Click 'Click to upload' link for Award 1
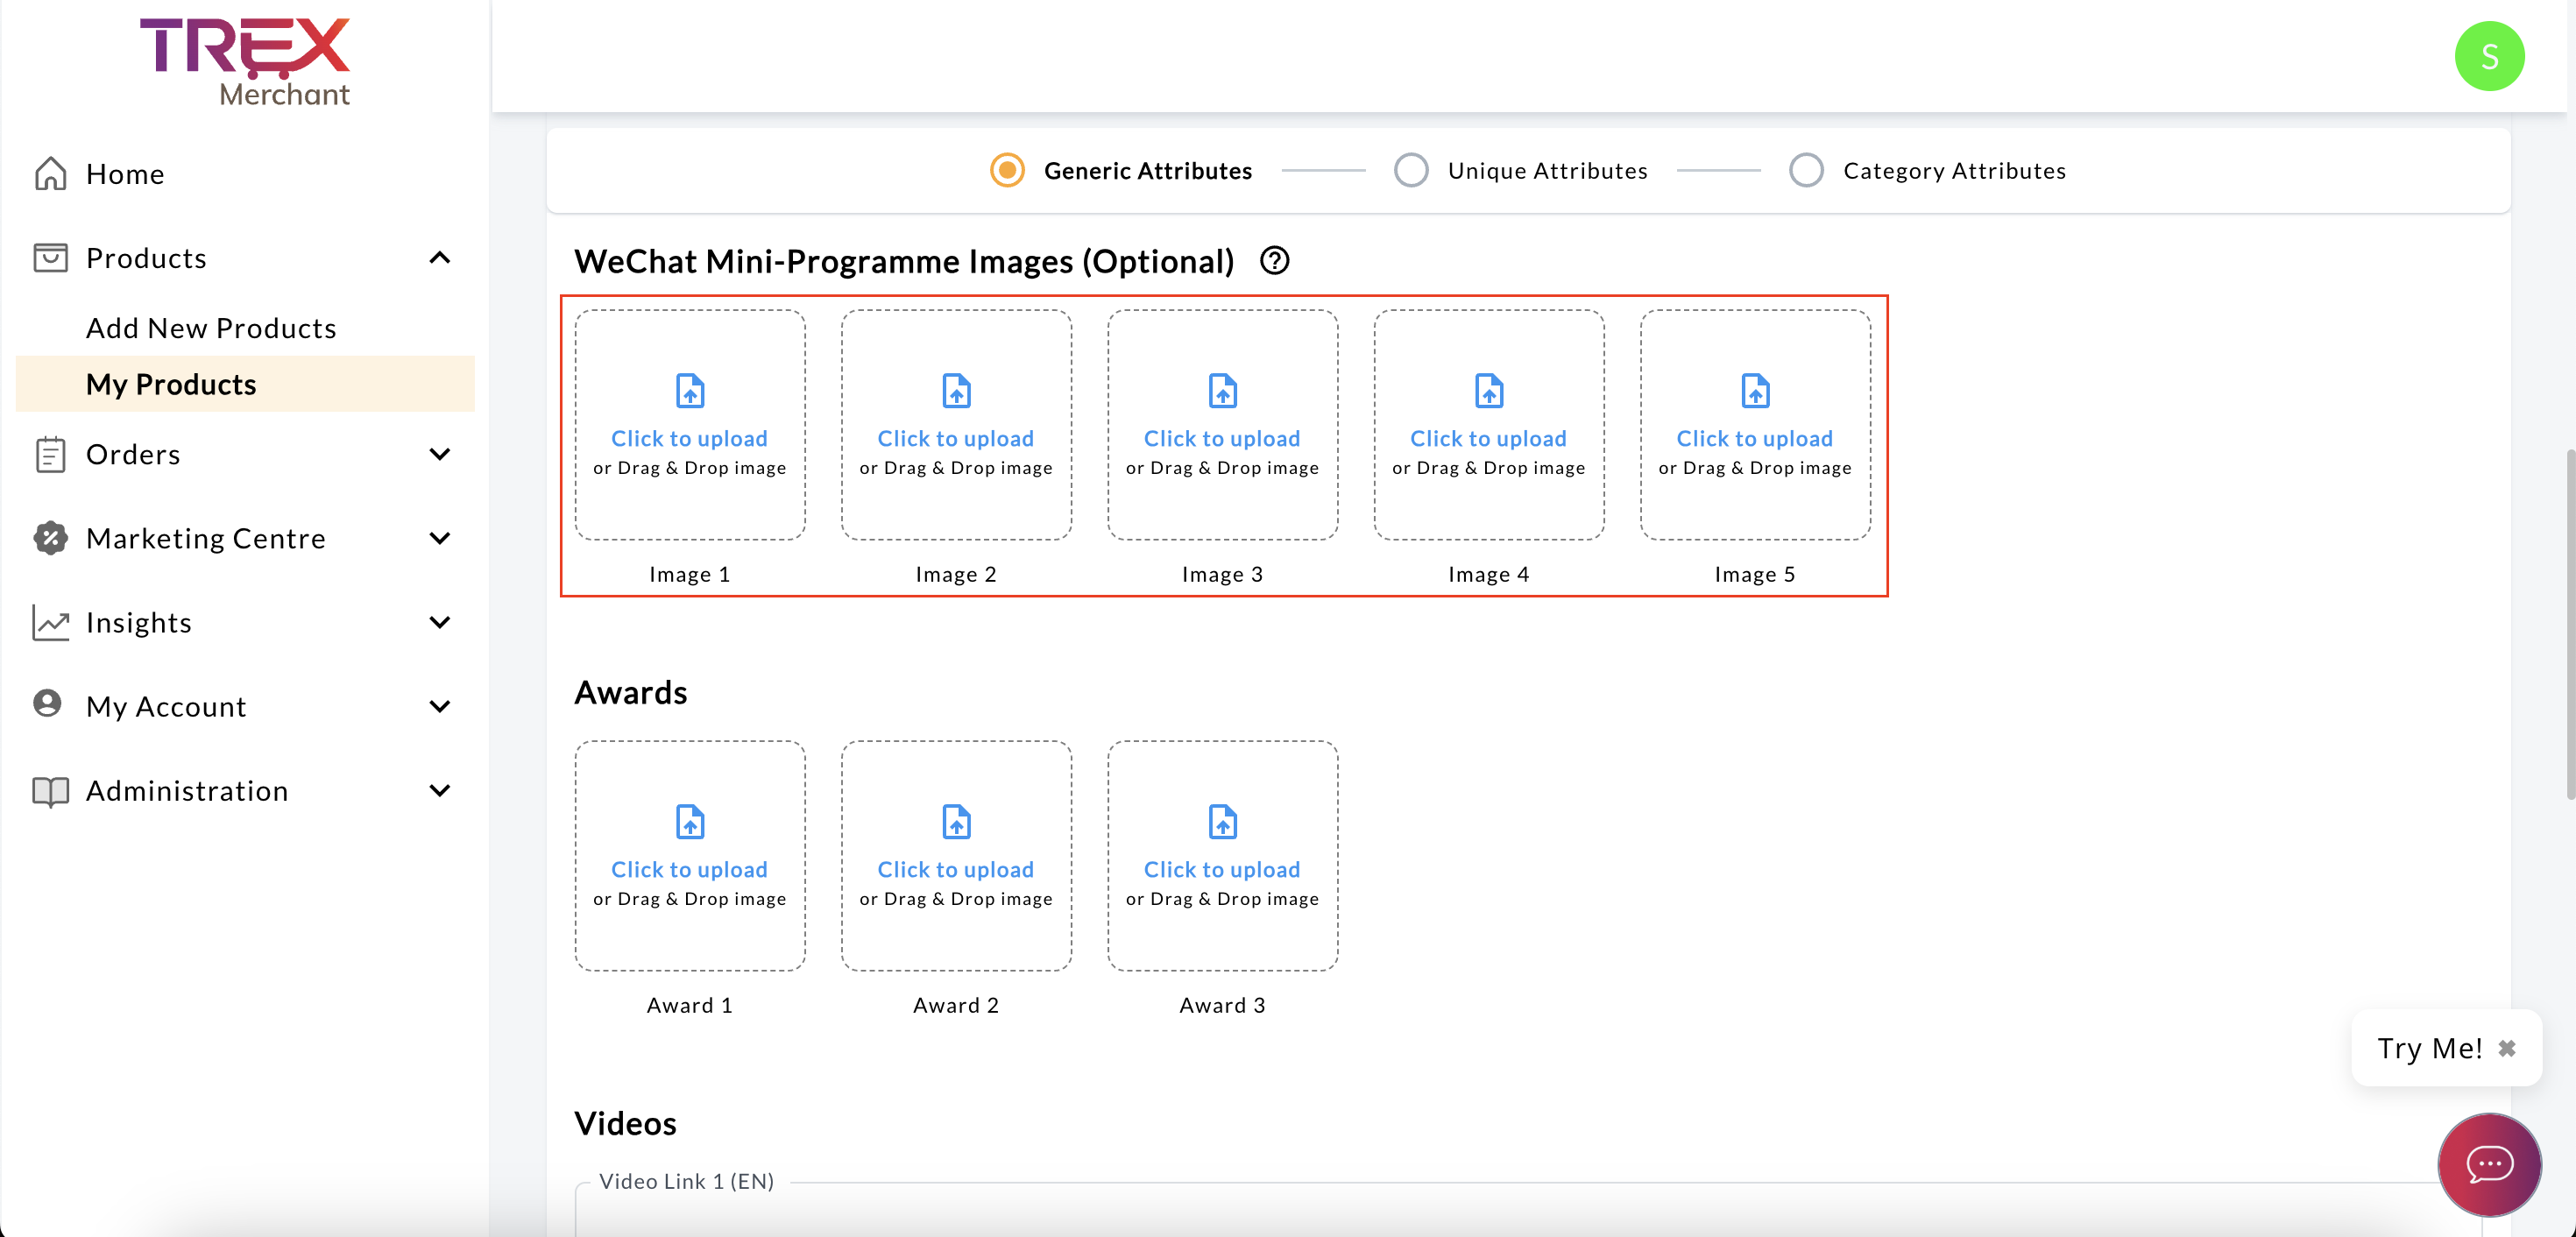Image resolution: width=2576 pixels, height=1237 pixels. coord(689,869)
